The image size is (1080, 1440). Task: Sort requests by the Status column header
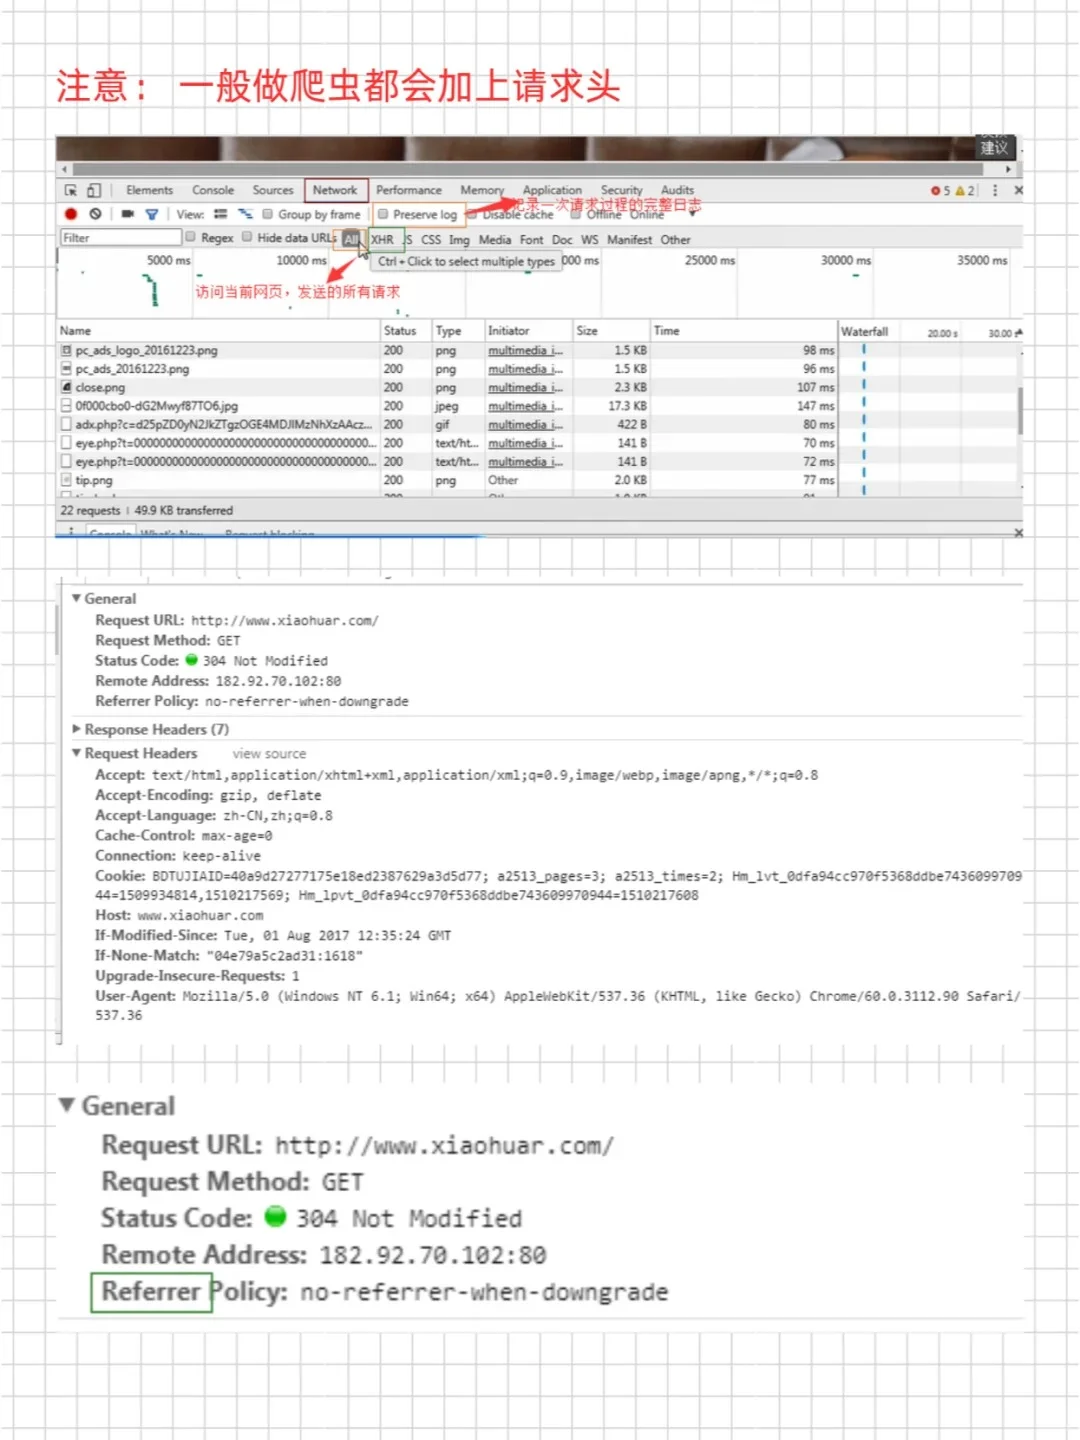(405, 330)
